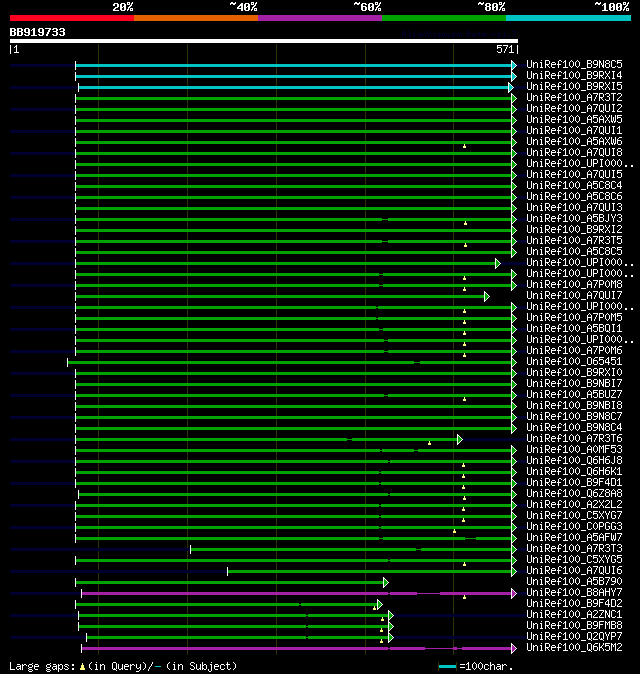The width and height of the screenshot is (640, 674).
Task: Click UniRef100_A7R3T3 label
Action: pyautogui.click(x=574, y=549)
